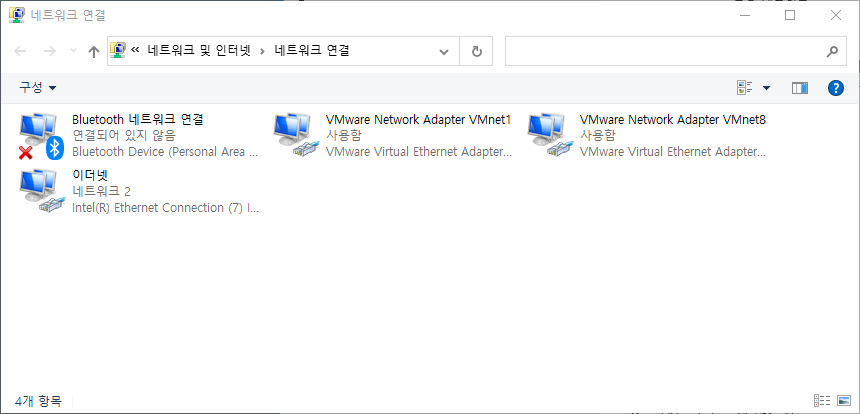This screenshot has width=860, height=414.
Task: Click the 4개 항목 status bar text
Action: pos(38,401)
